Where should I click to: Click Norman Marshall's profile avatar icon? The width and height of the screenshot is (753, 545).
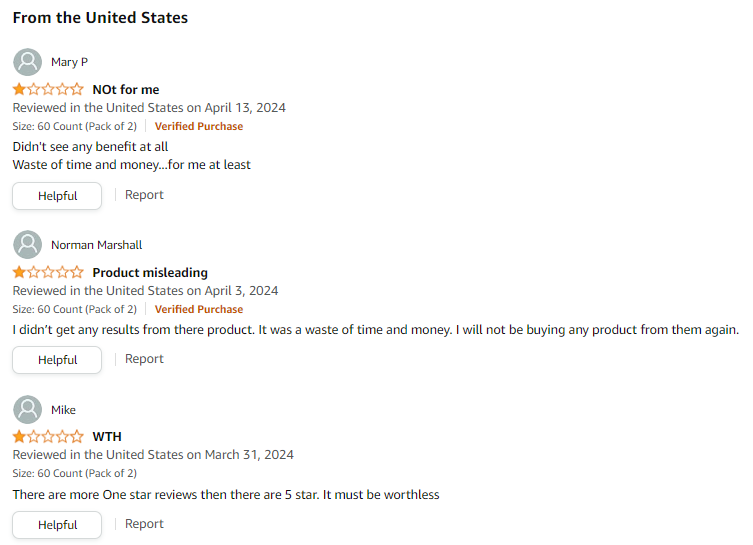(28, 245)
